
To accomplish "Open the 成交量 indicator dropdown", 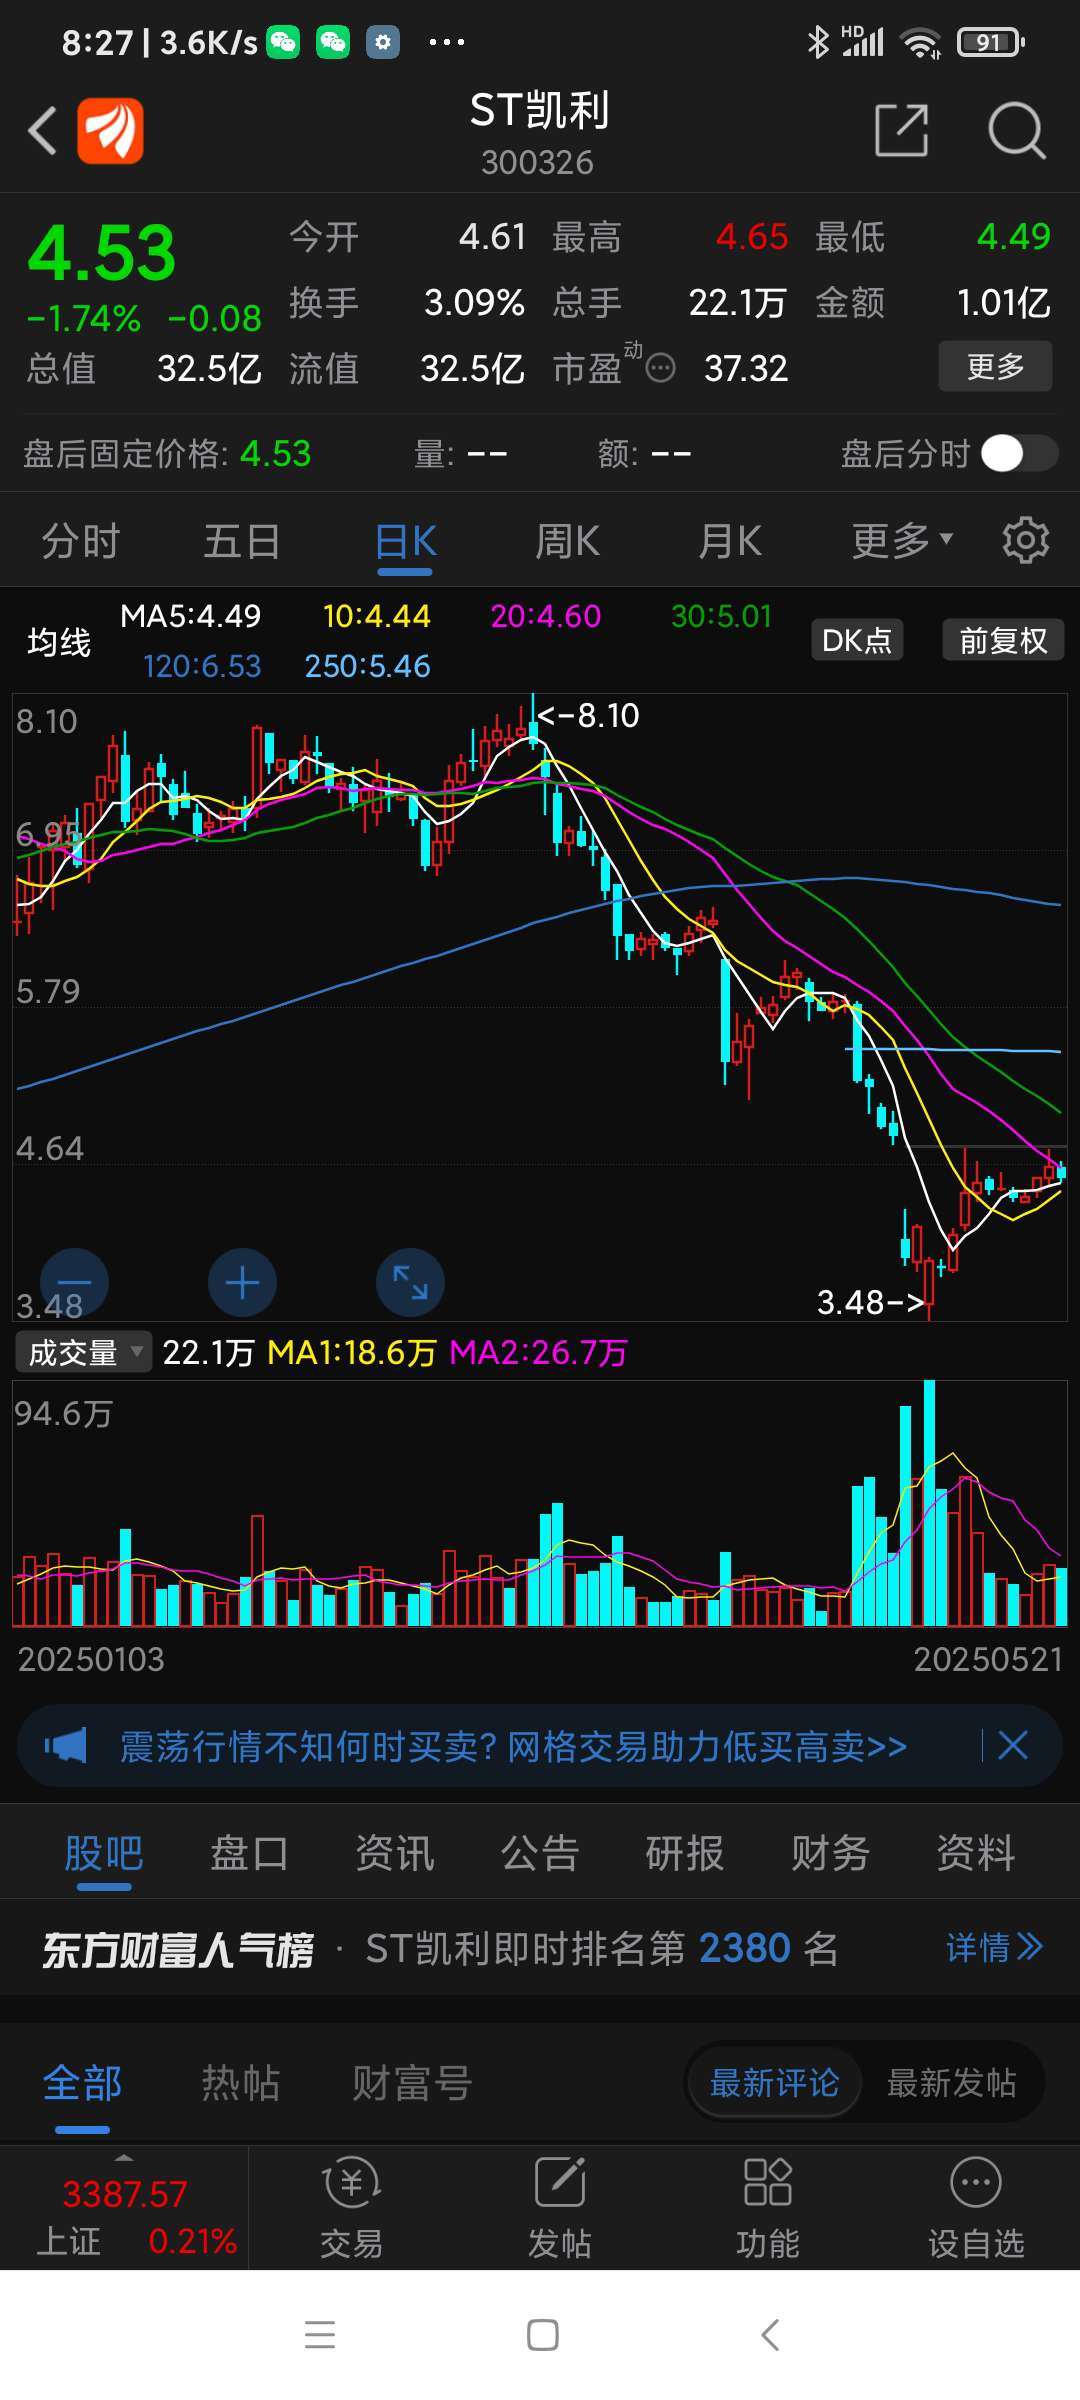I will pyautogui.click(x=84, y=1352).
